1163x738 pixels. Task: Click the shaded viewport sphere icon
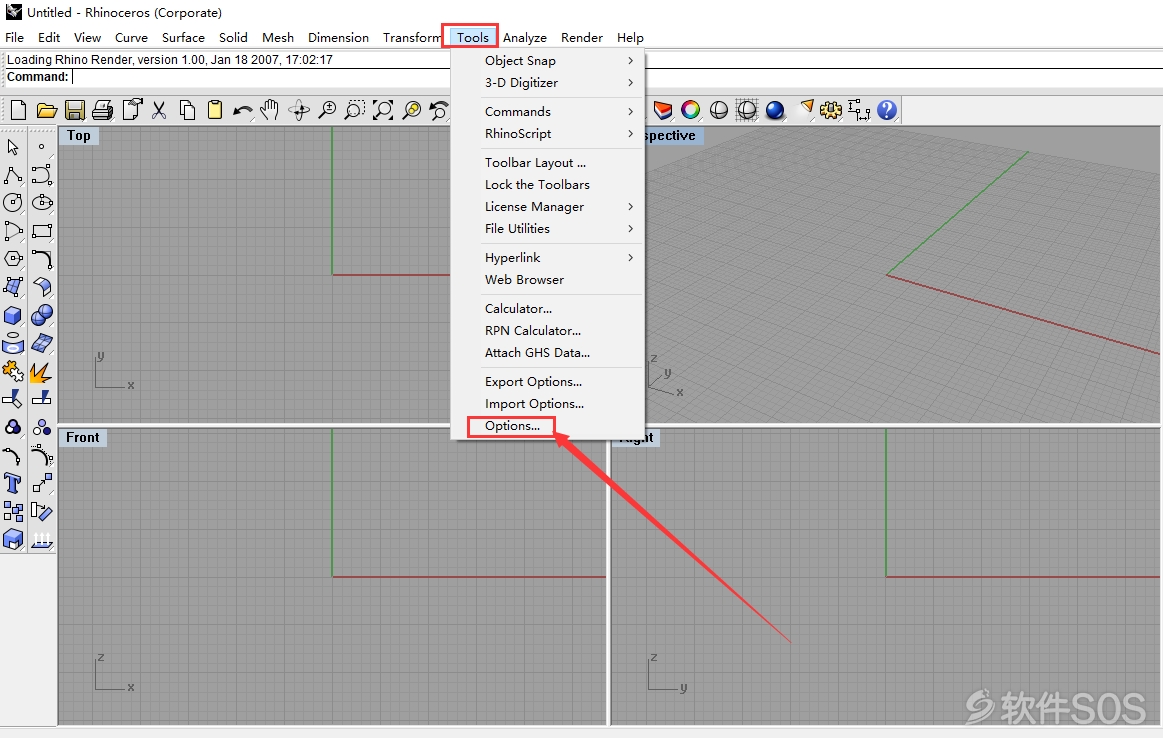pyautogui.click(x=719, y=111)
